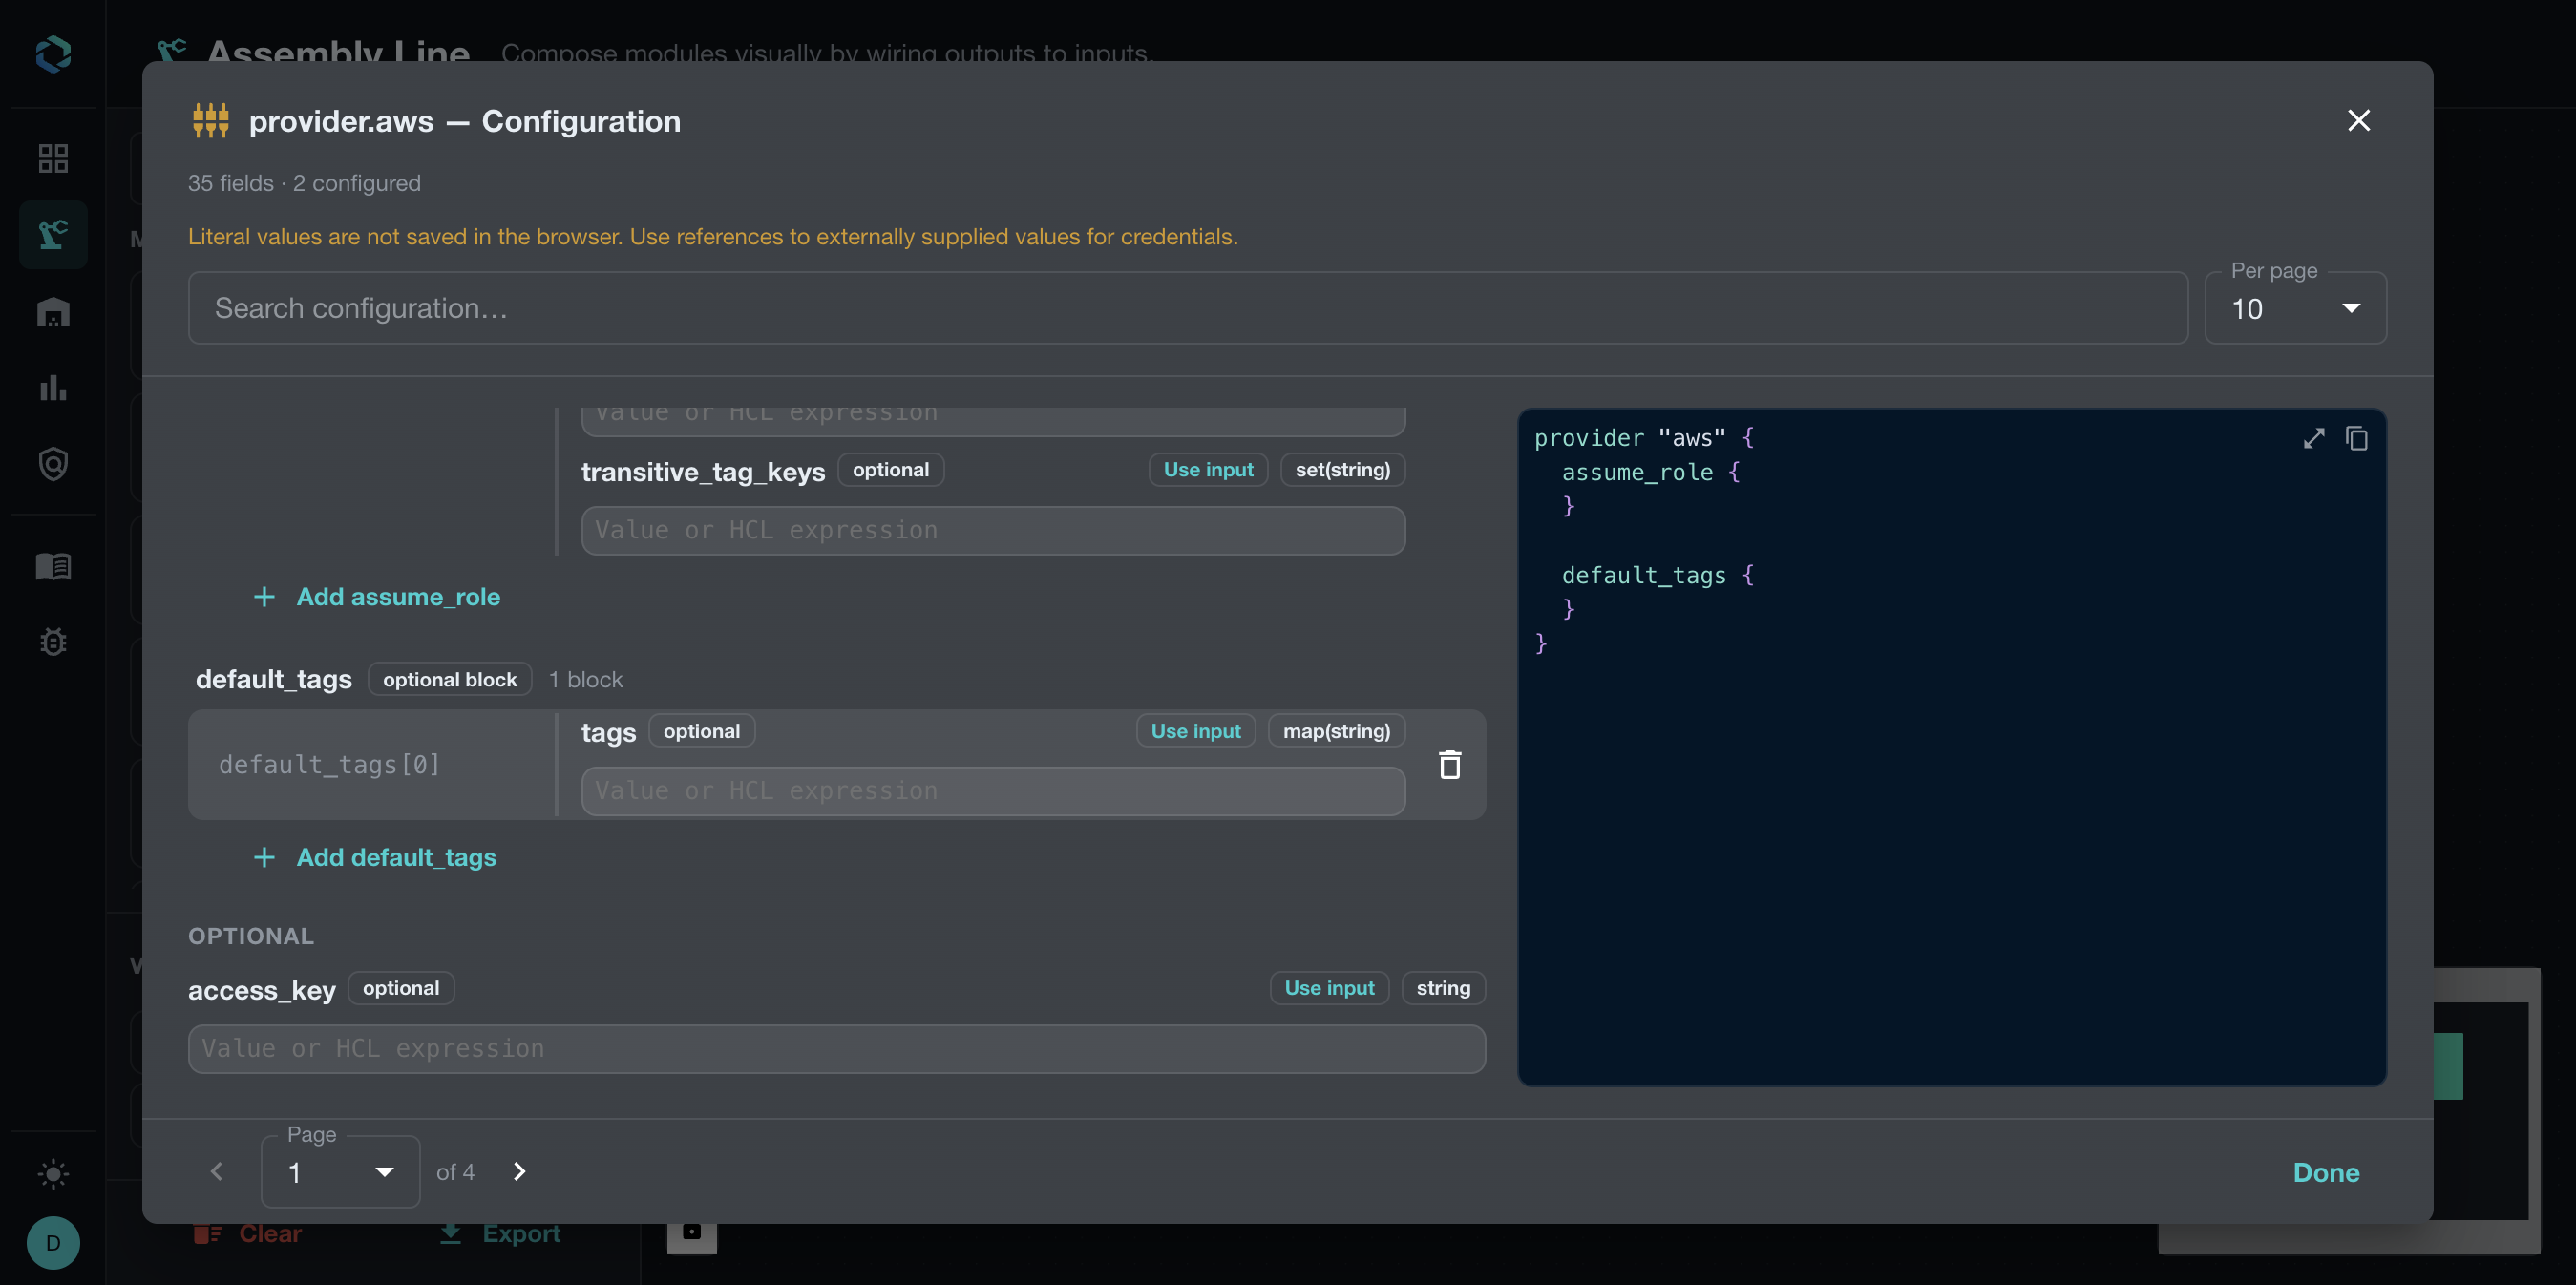Open the Per page dropdown
The width and height of the screenshot is (2576, 1285).
click(x=2295, y=308)
